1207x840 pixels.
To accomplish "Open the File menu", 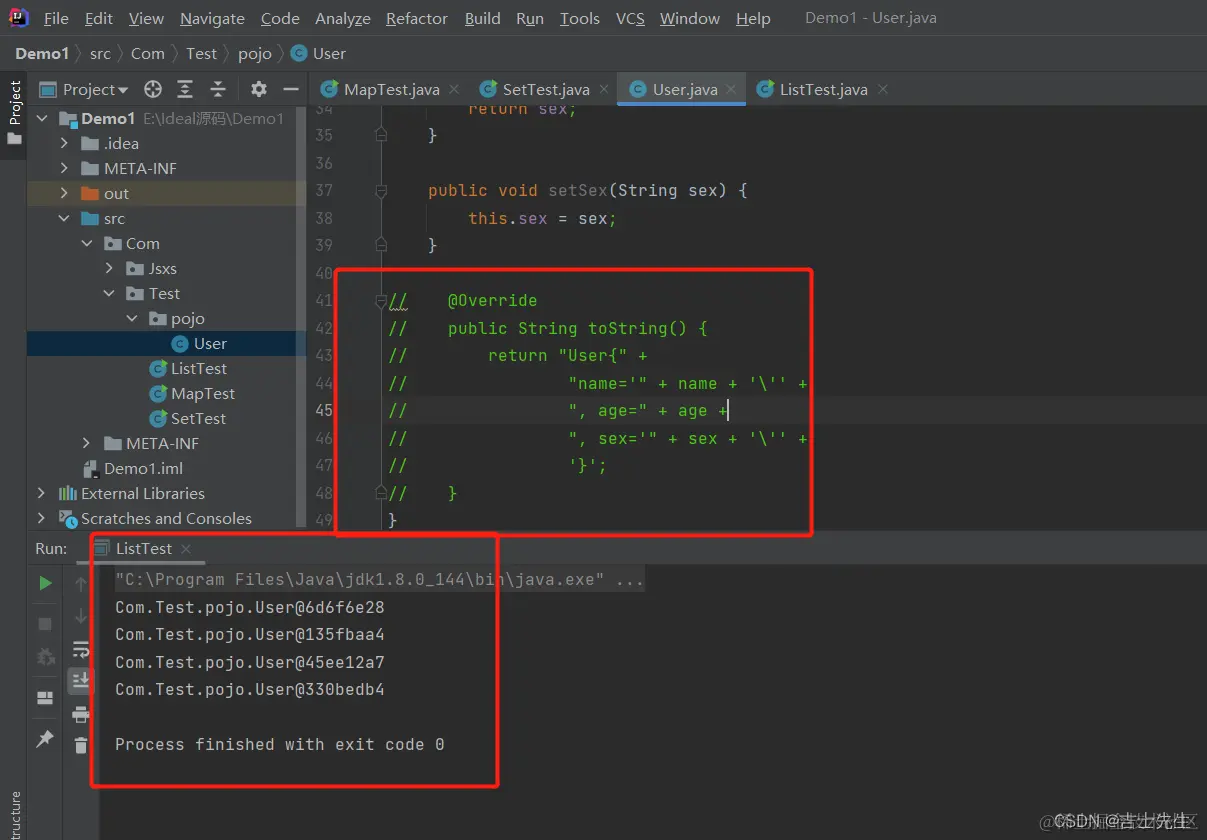I will [56, 18].
